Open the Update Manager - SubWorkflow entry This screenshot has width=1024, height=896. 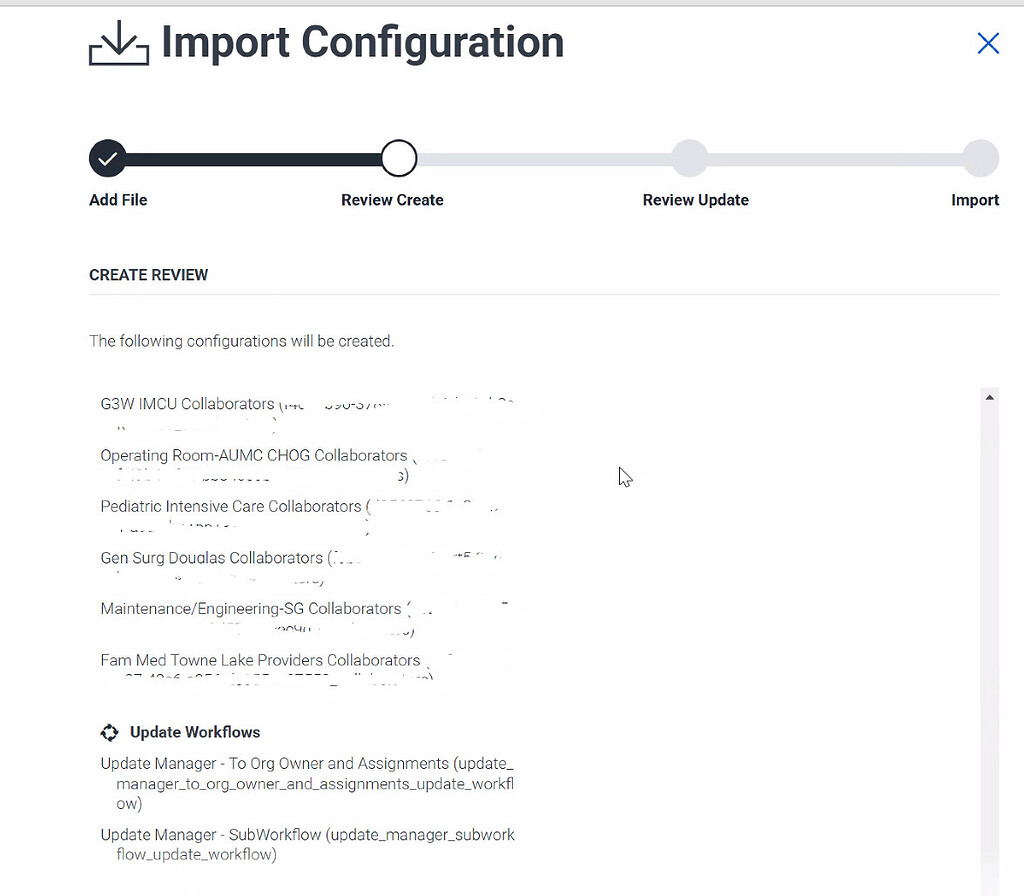click(307, 844)
